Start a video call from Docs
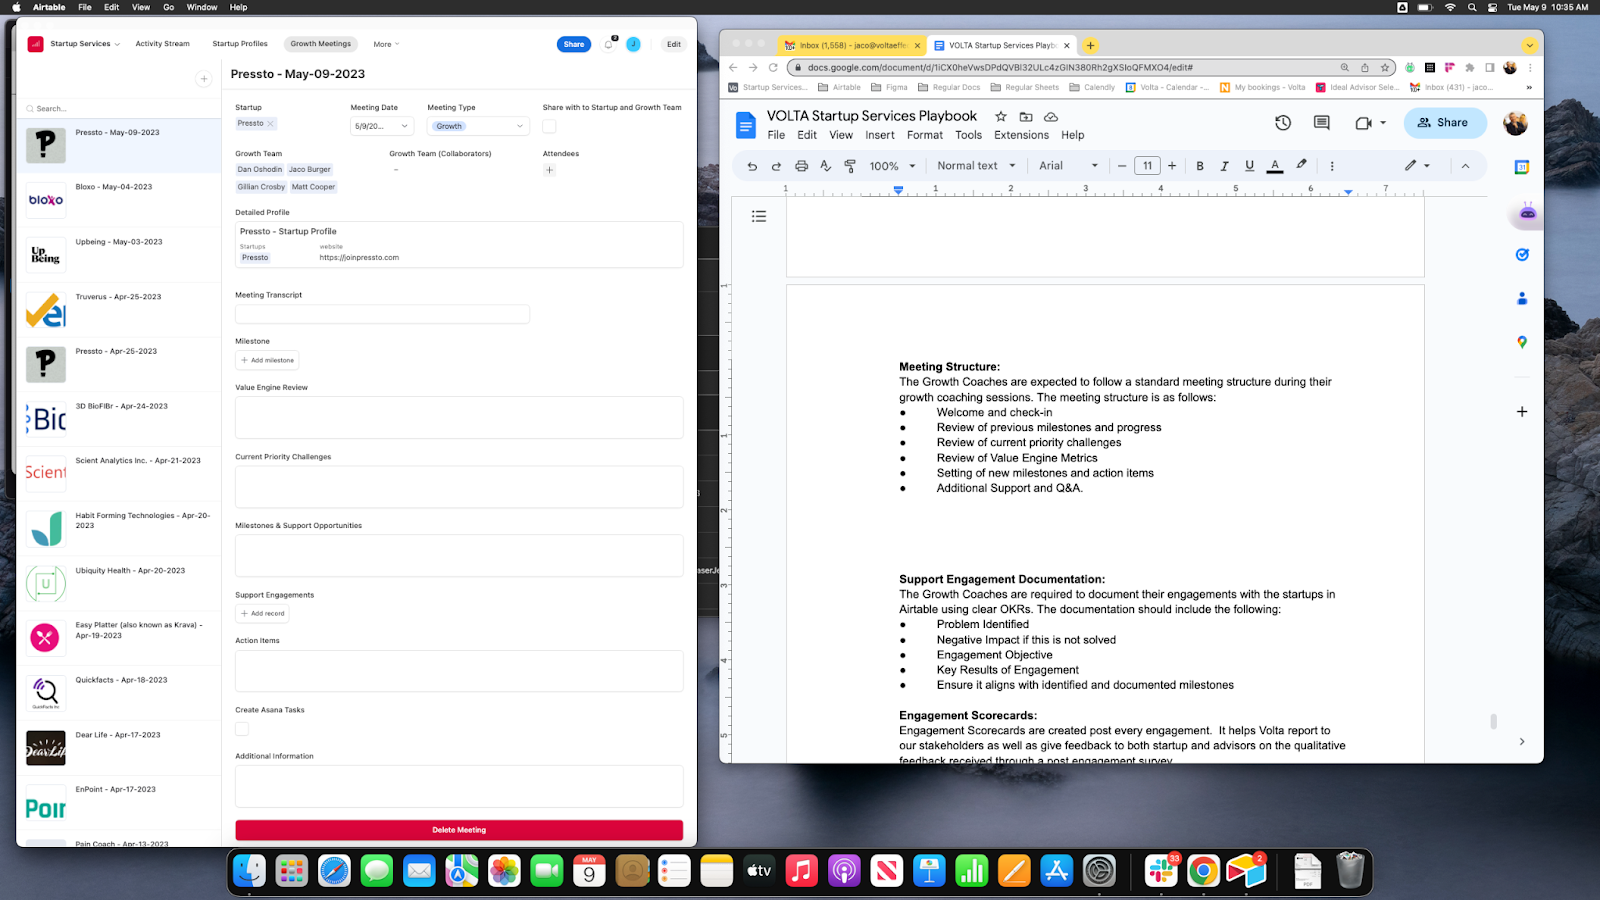 (x=1364, y=123)
